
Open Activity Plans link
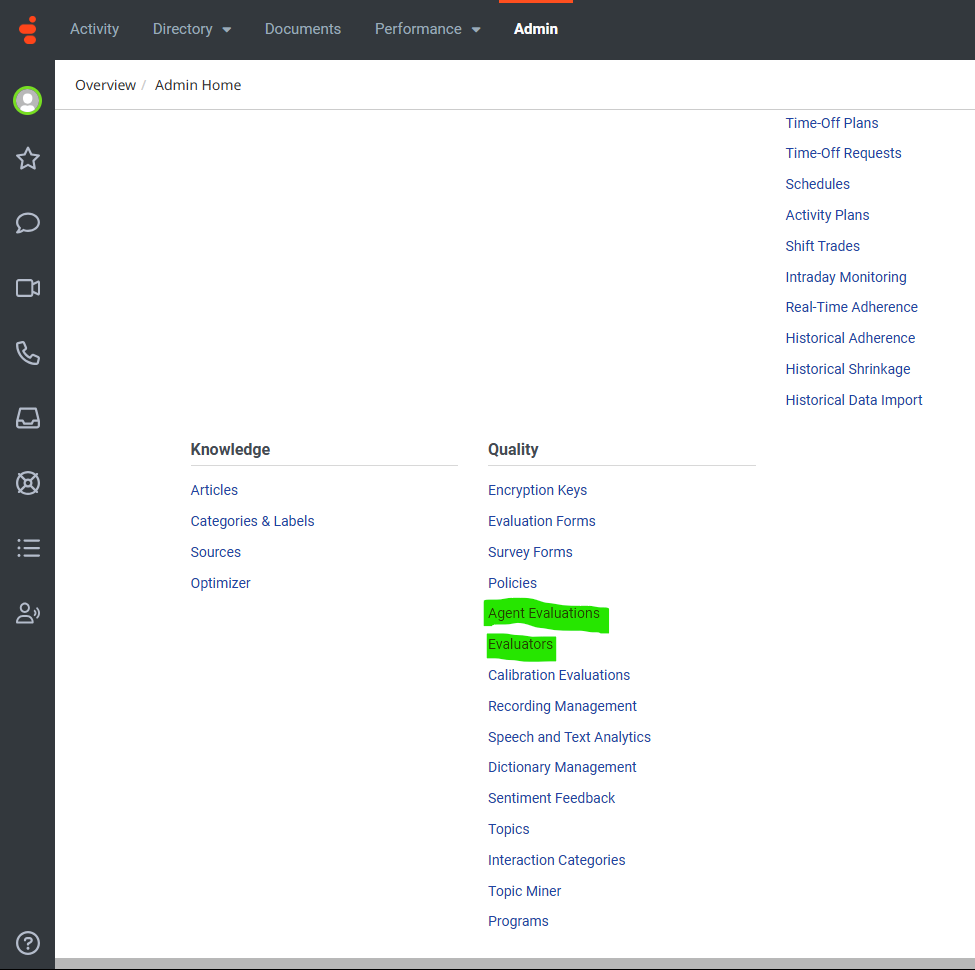point(827,215)
